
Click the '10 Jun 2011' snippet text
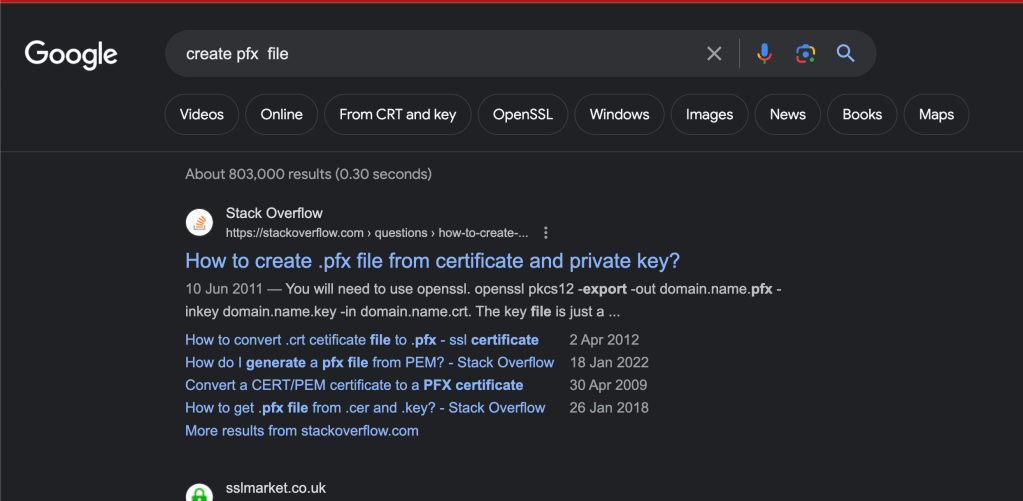(224, 289)
